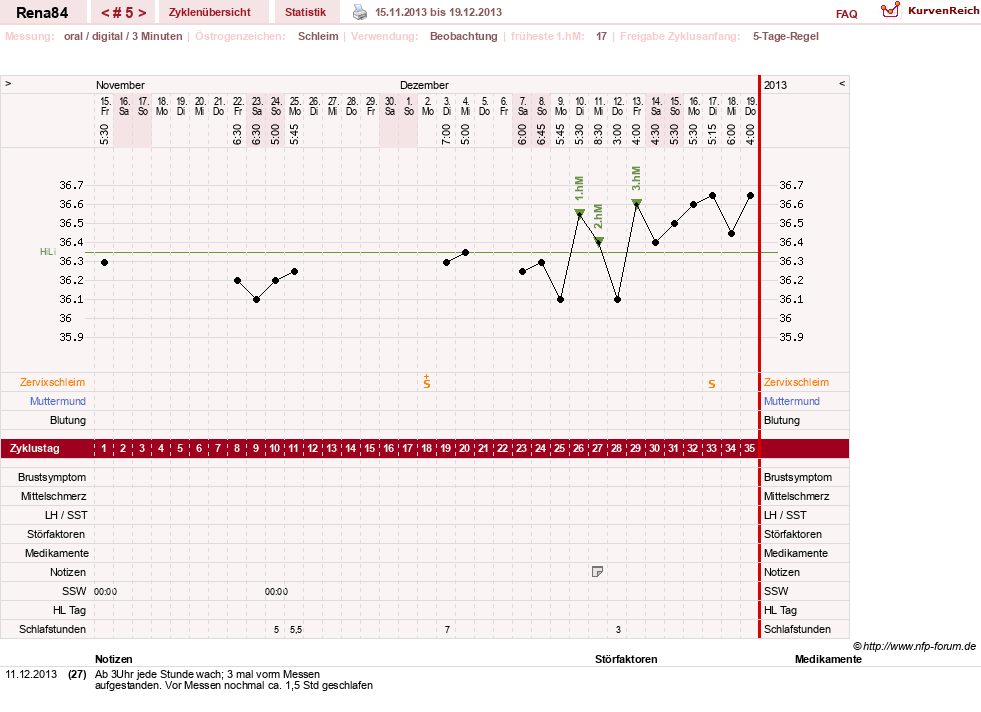This screenshot has width=981, height=712.
Task: Click the Schleim Östrogenzeichen value
Action: tap(318, 36)
